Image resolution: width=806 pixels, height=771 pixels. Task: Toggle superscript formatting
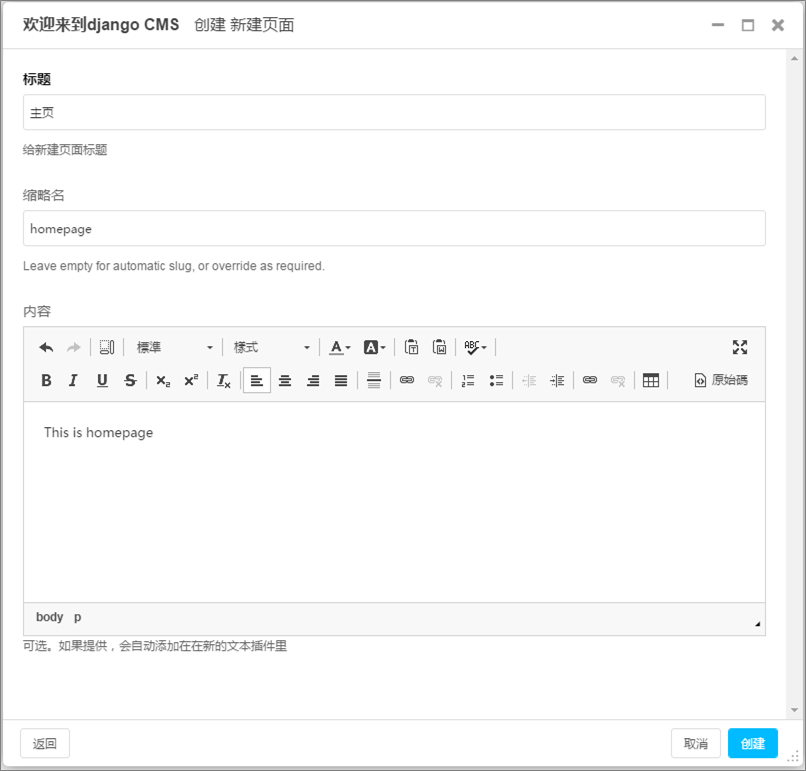coord(191,380)
